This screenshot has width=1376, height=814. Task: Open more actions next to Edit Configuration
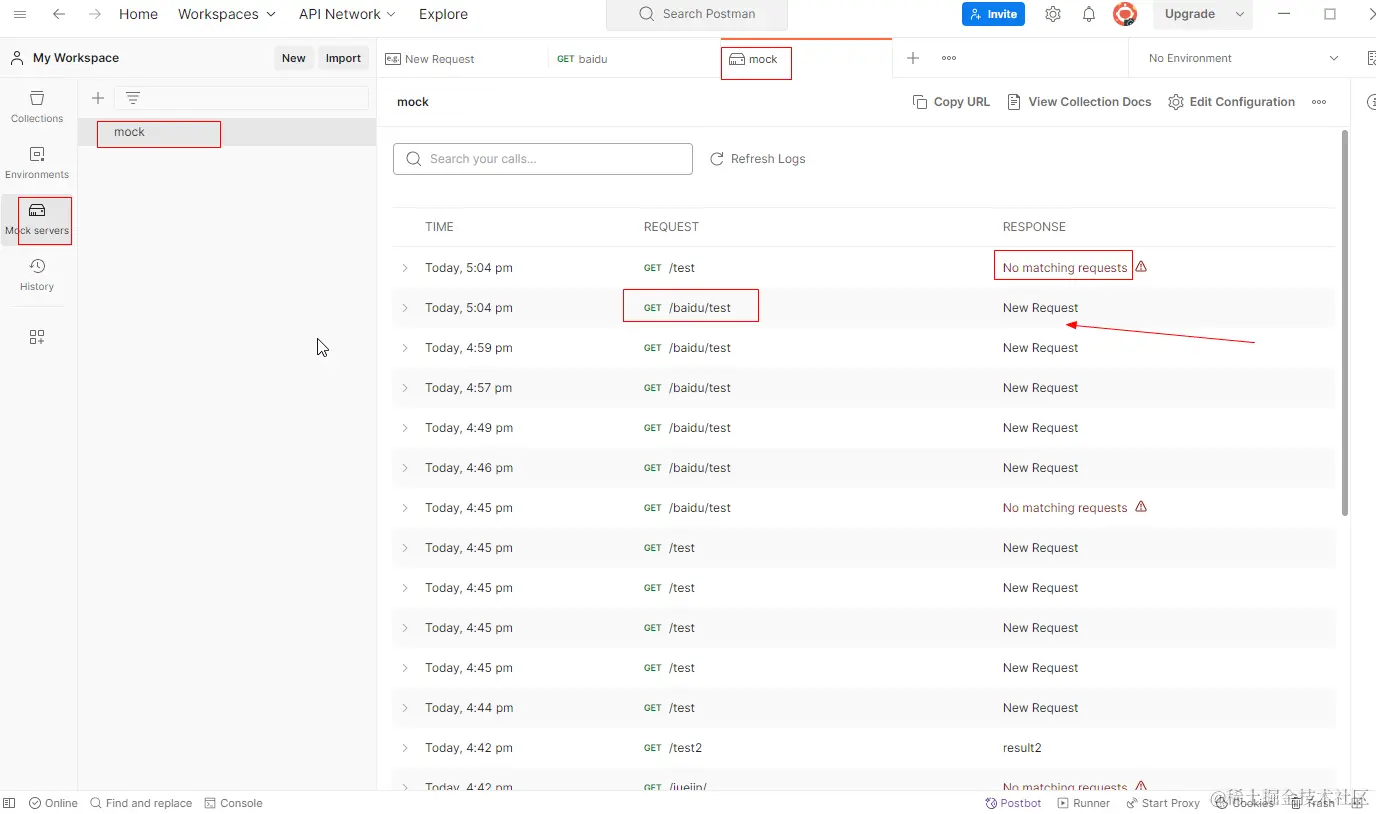(x=1319, y=102)
